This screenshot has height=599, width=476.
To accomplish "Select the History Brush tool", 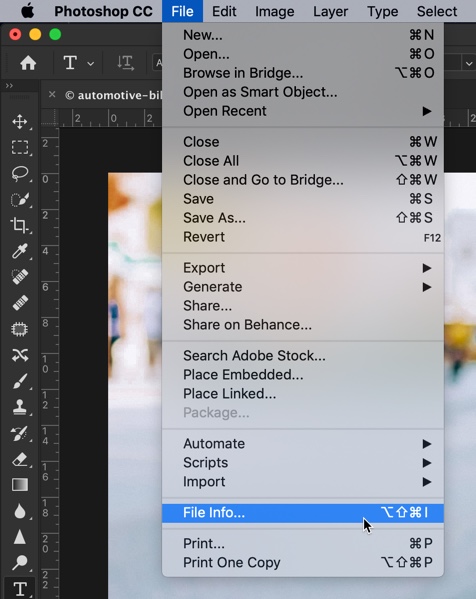I will (x=19, y=433).
